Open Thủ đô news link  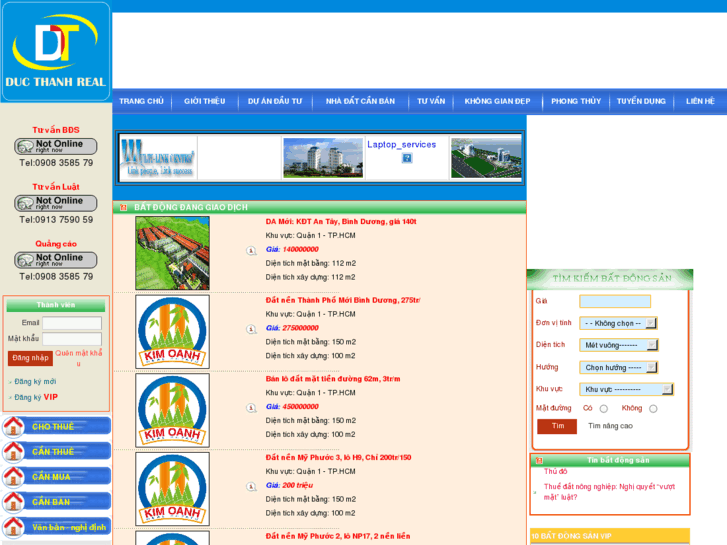(x=555, y=471)
